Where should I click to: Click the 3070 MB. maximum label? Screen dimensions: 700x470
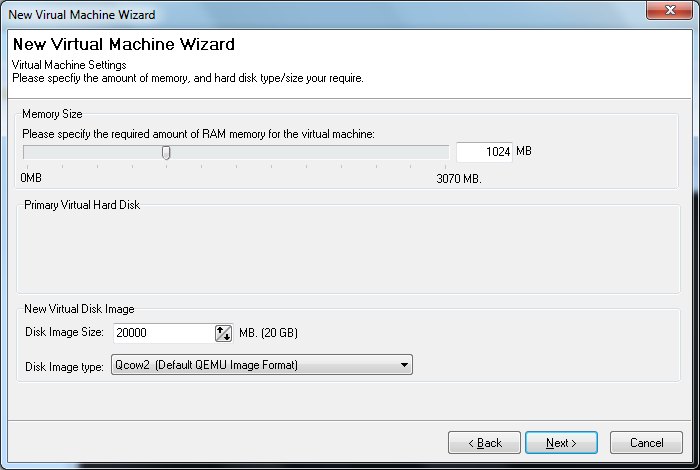(x=459, y=179)
